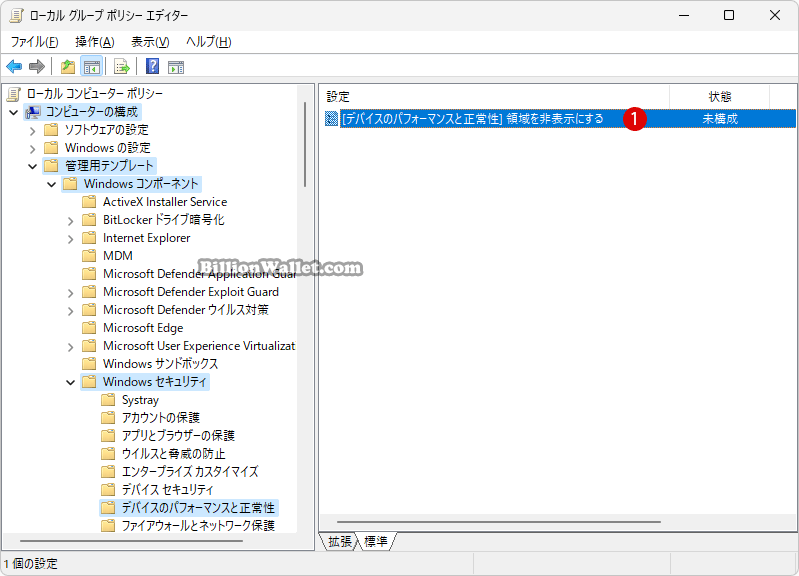Click the コンピューターの構成 computer icon
799x576 pixels.
[x=33, y=112]
